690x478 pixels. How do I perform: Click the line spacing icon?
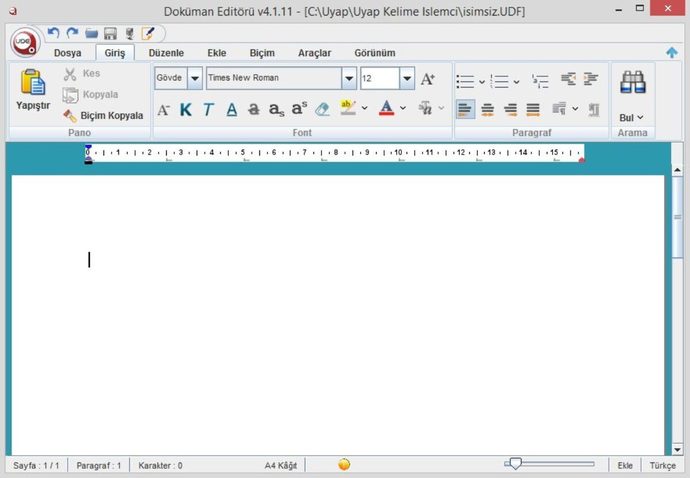(x=559, y=108)
